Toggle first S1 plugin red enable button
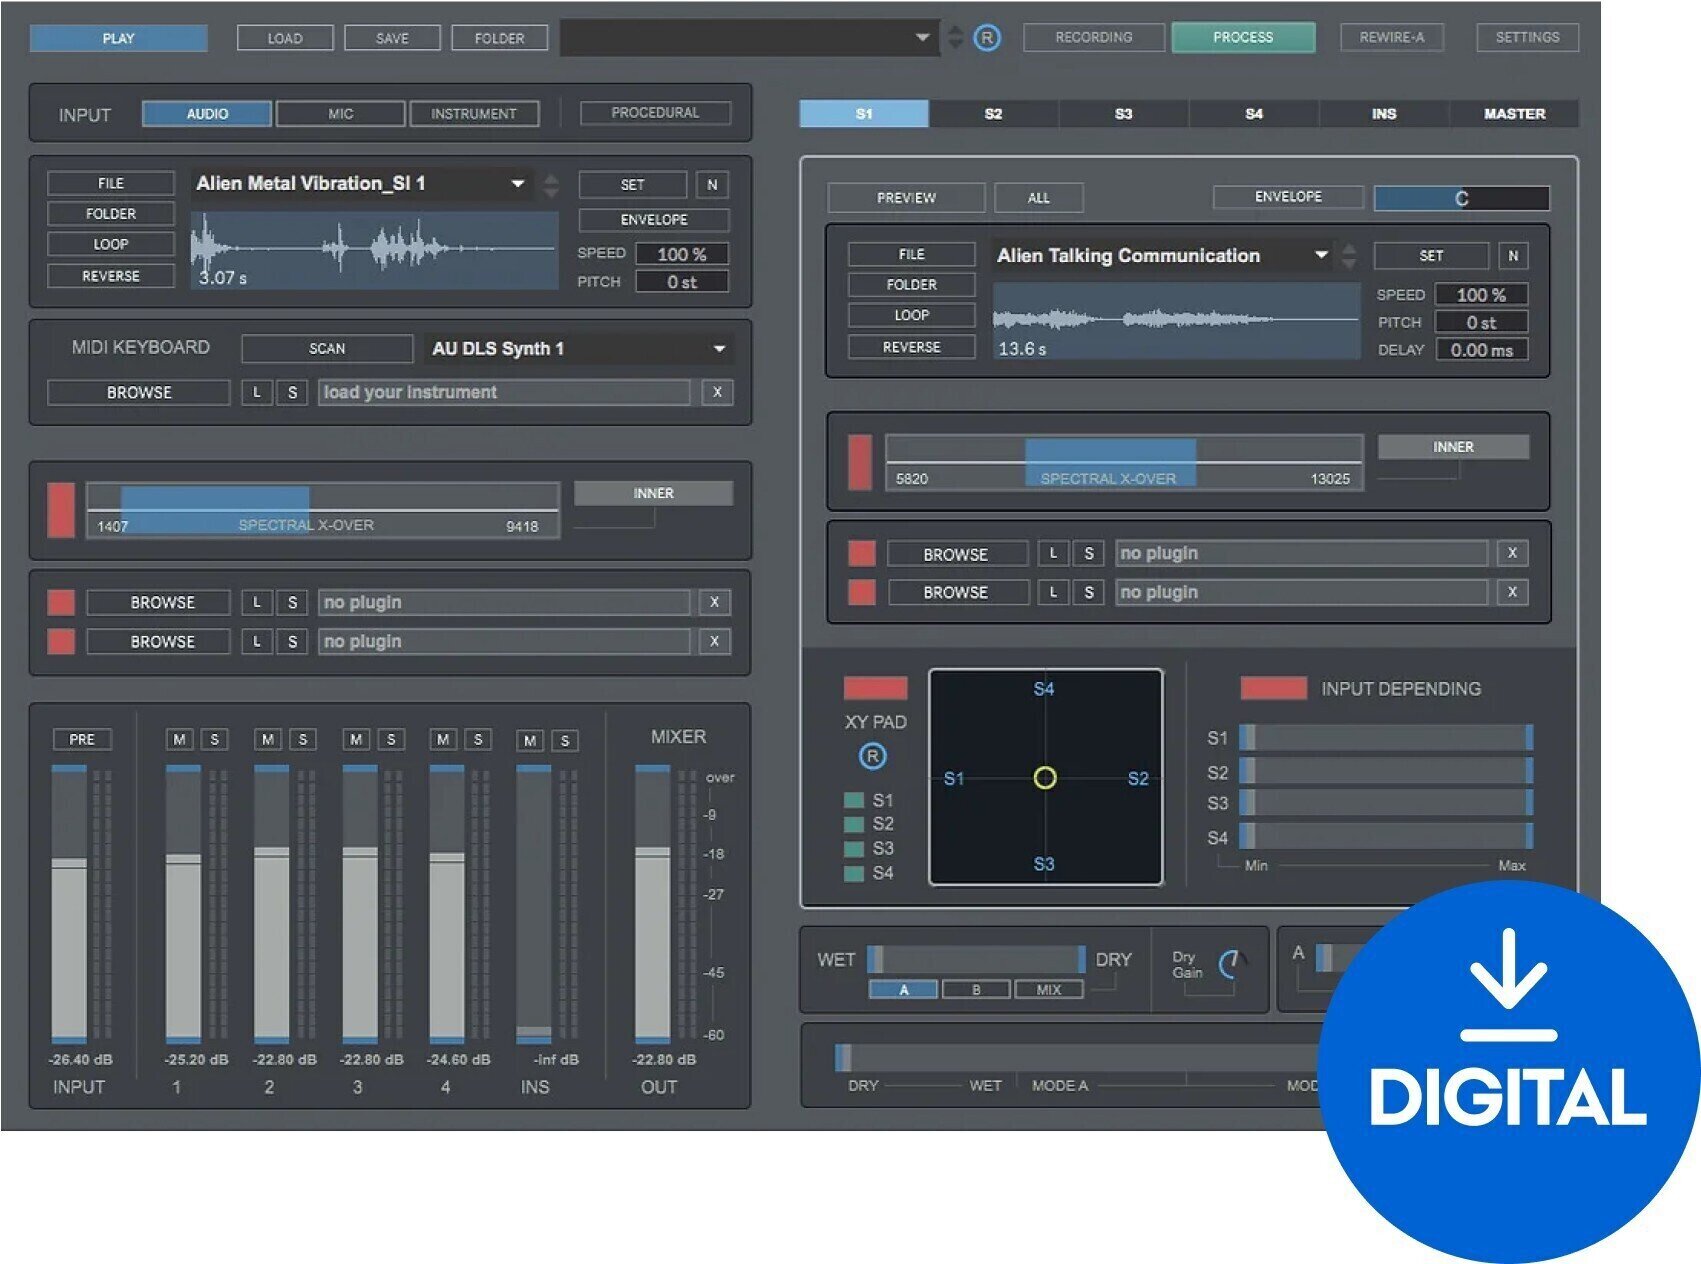Image resolution: width=1701 pixels, height=1264 pixels. (x=861, y=553)
